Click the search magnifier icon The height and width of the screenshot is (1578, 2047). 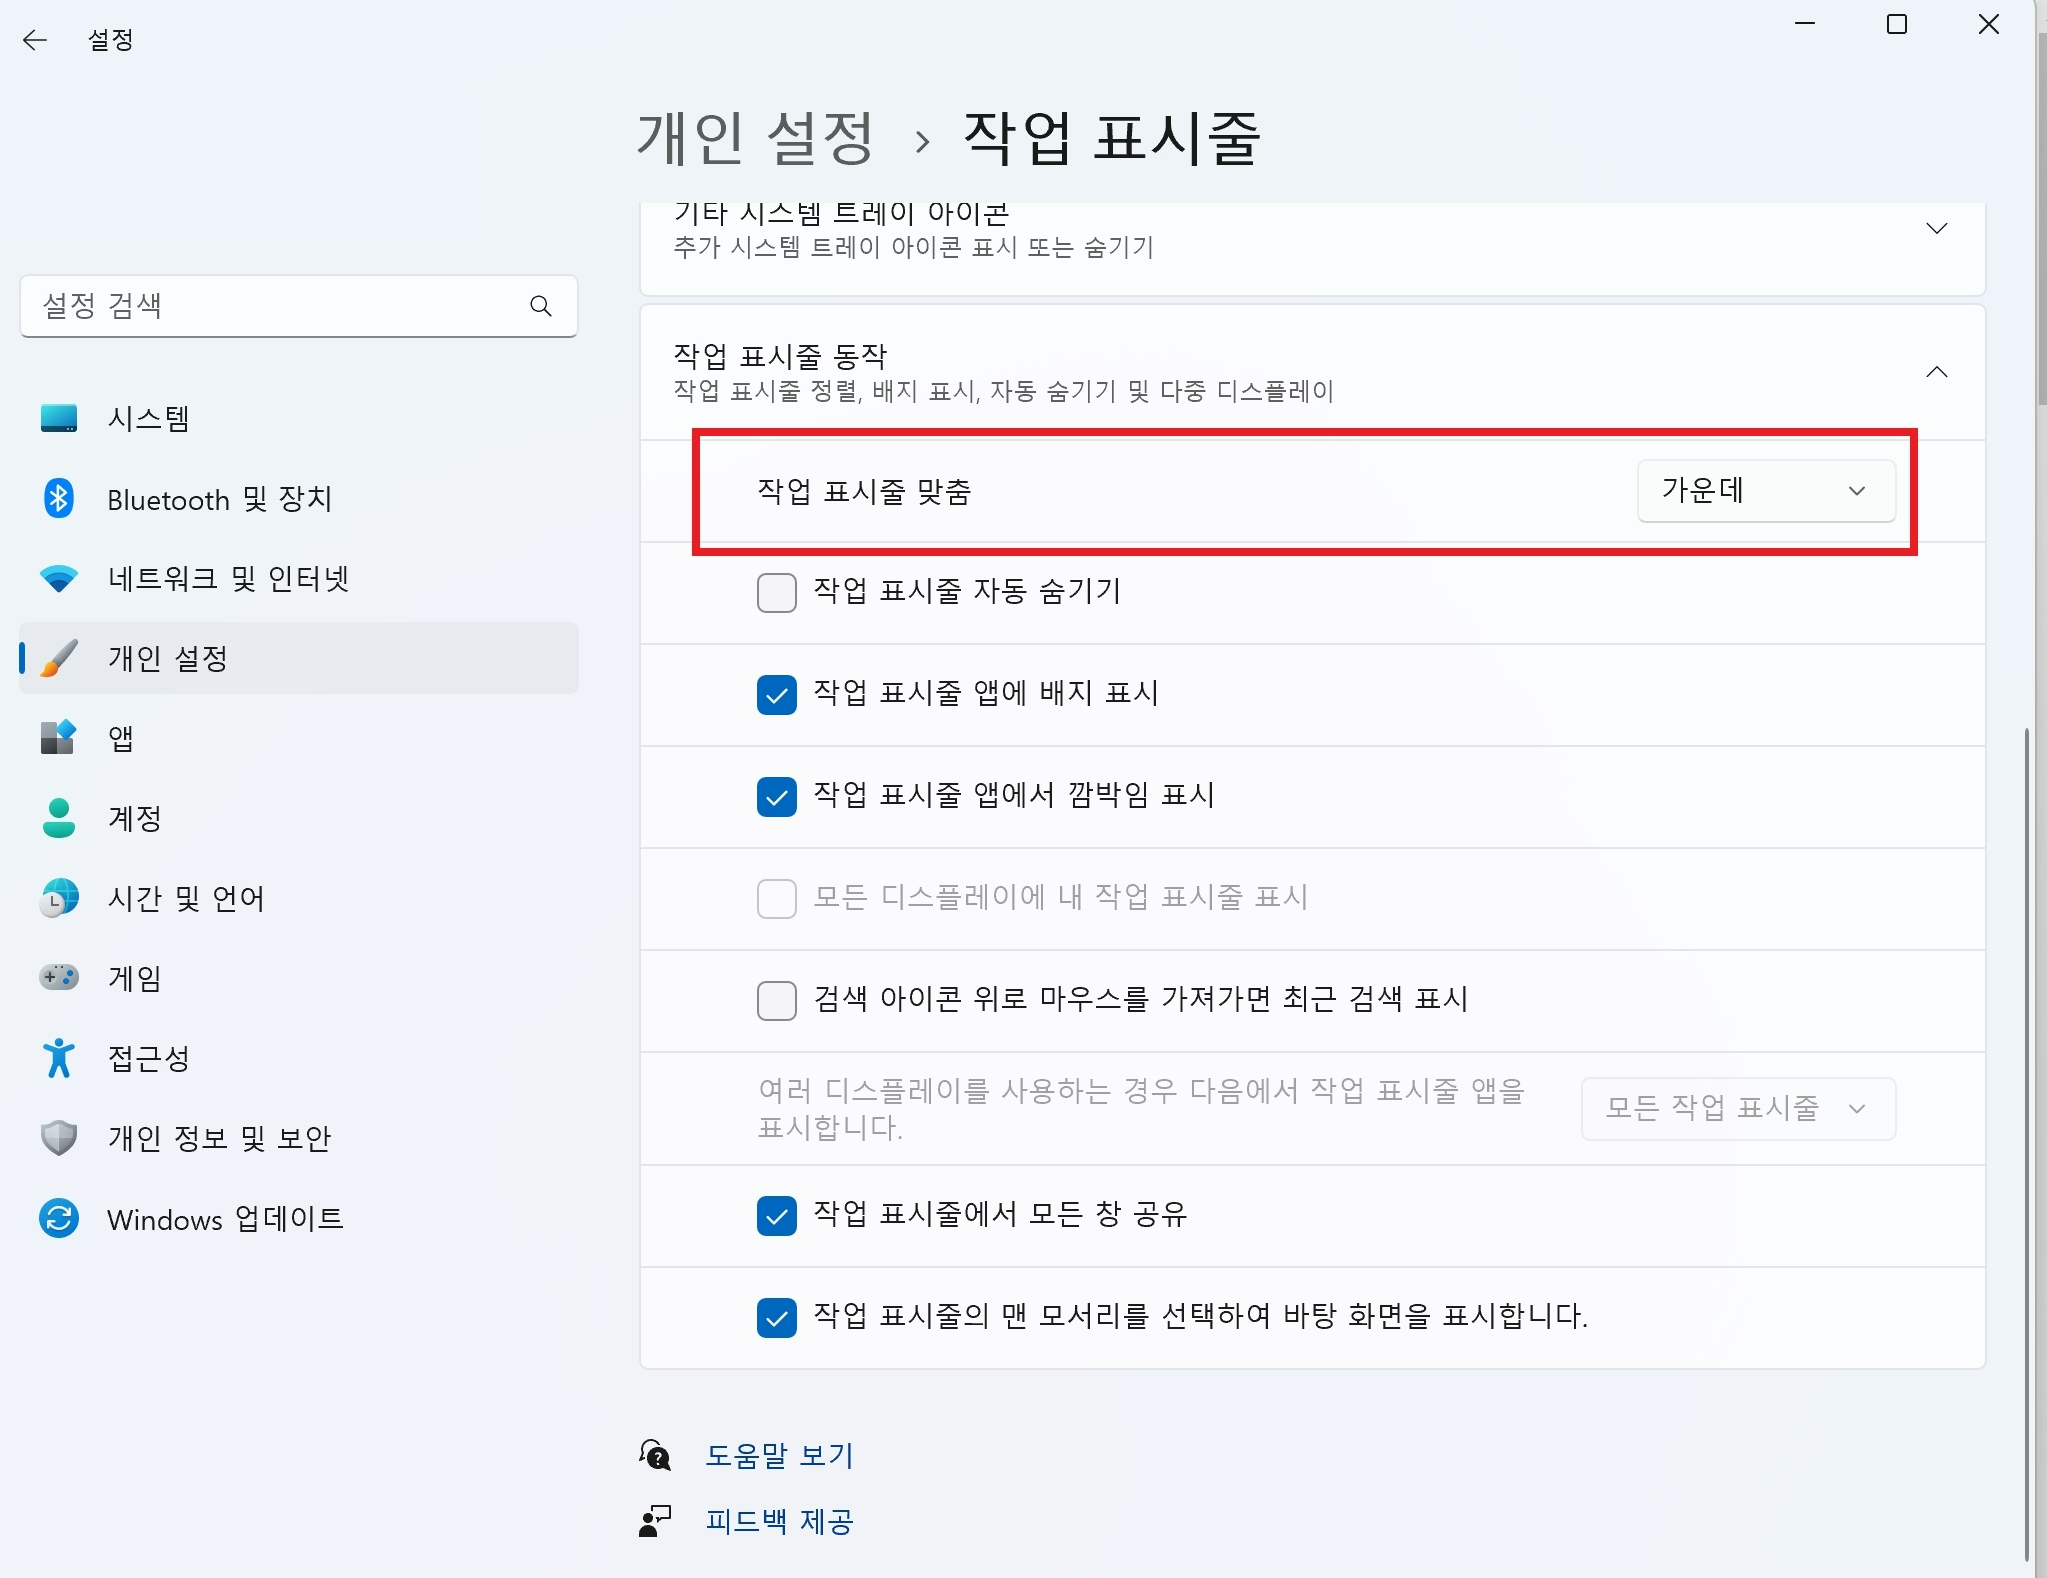click(541, 306)
